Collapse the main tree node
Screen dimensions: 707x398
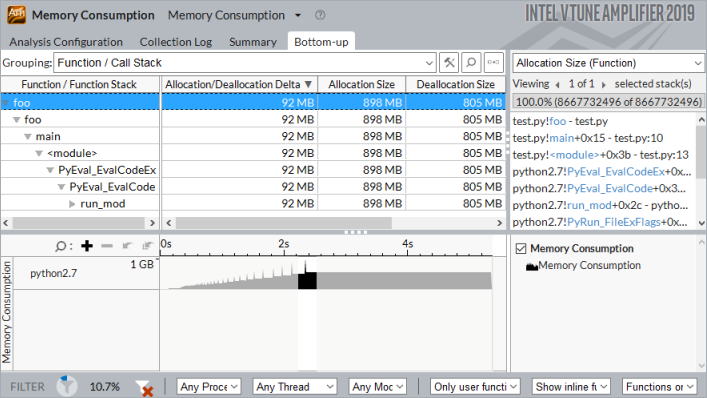point(28,137)
